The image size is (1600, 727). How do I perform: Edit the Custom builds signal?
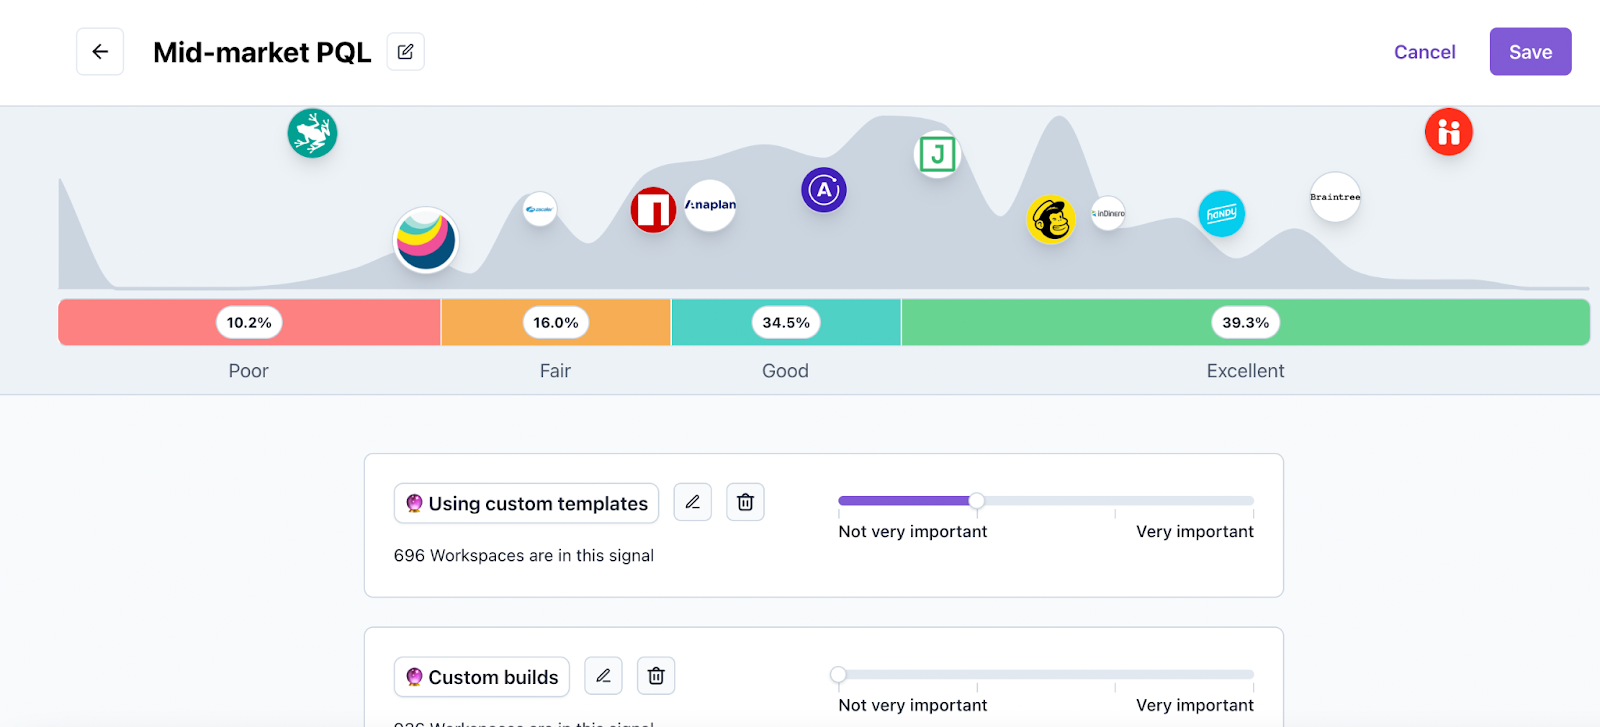point(603,676)
